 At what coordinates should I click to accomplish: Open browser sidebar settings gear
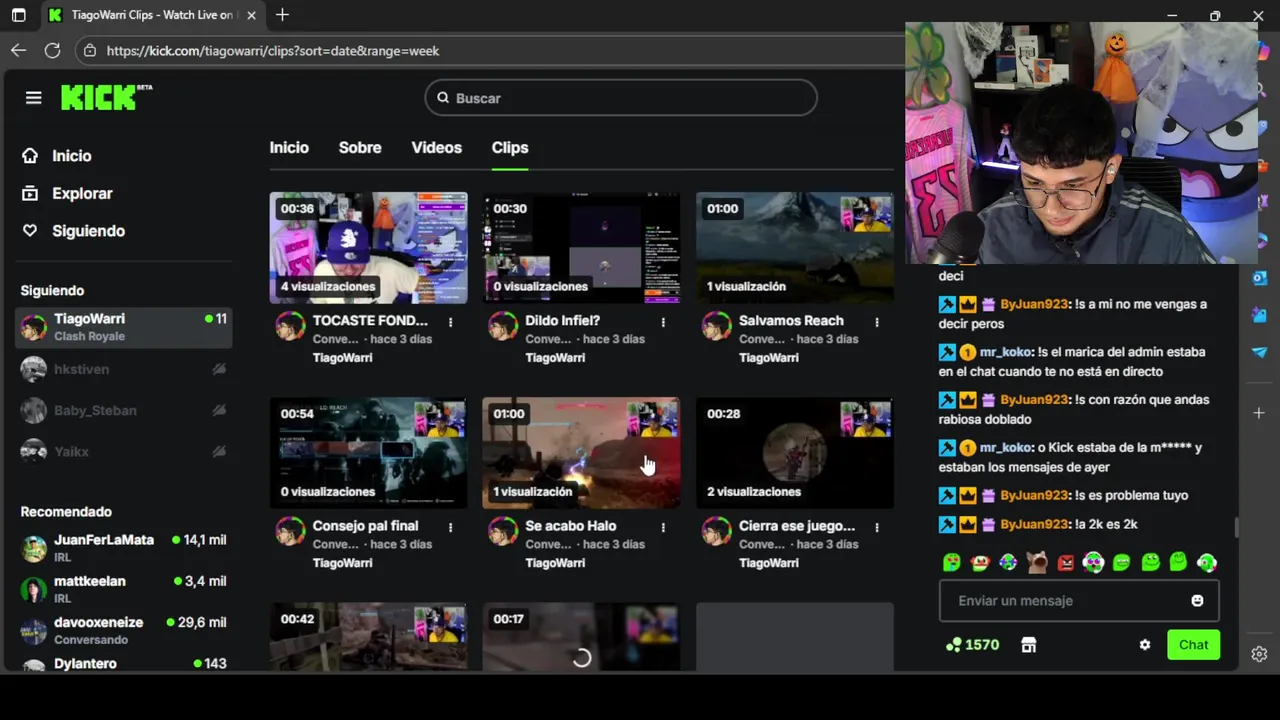[1259, 654]
